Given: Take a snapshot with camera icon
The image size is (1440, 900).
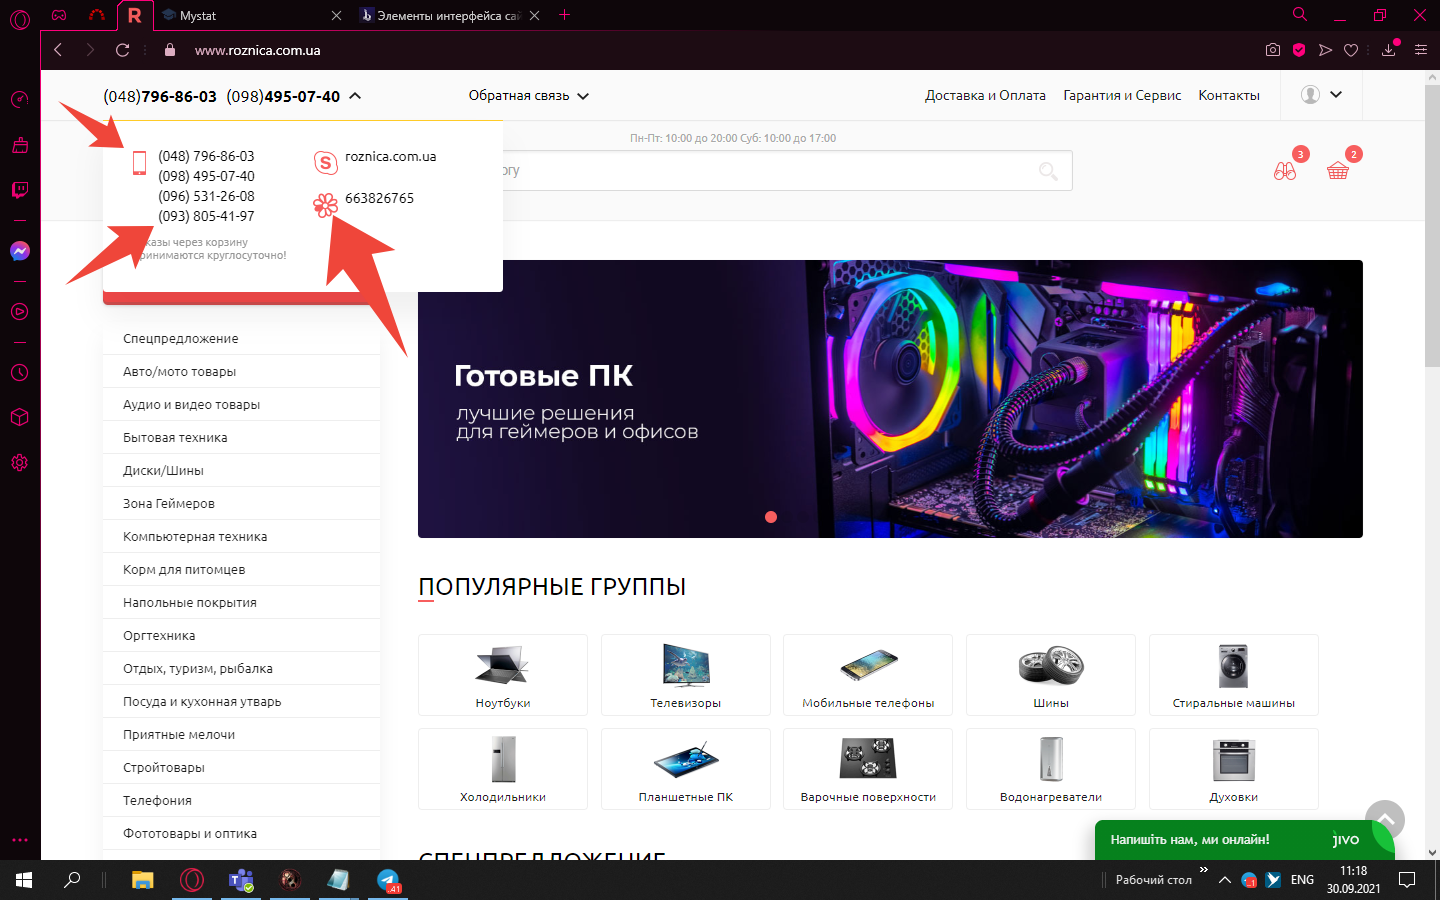Looking at the screenshot, I should 1272,50.
